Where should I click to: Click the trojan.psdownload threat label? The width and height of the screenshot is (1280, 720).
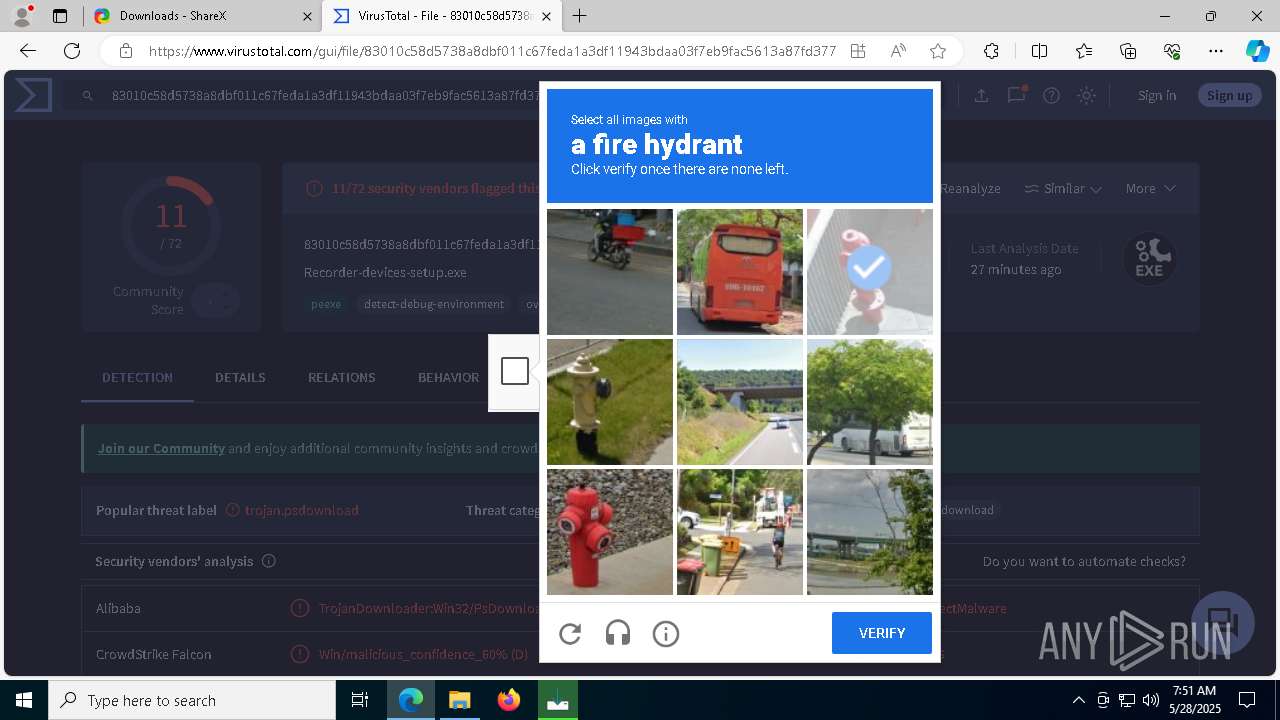point(302,510)
